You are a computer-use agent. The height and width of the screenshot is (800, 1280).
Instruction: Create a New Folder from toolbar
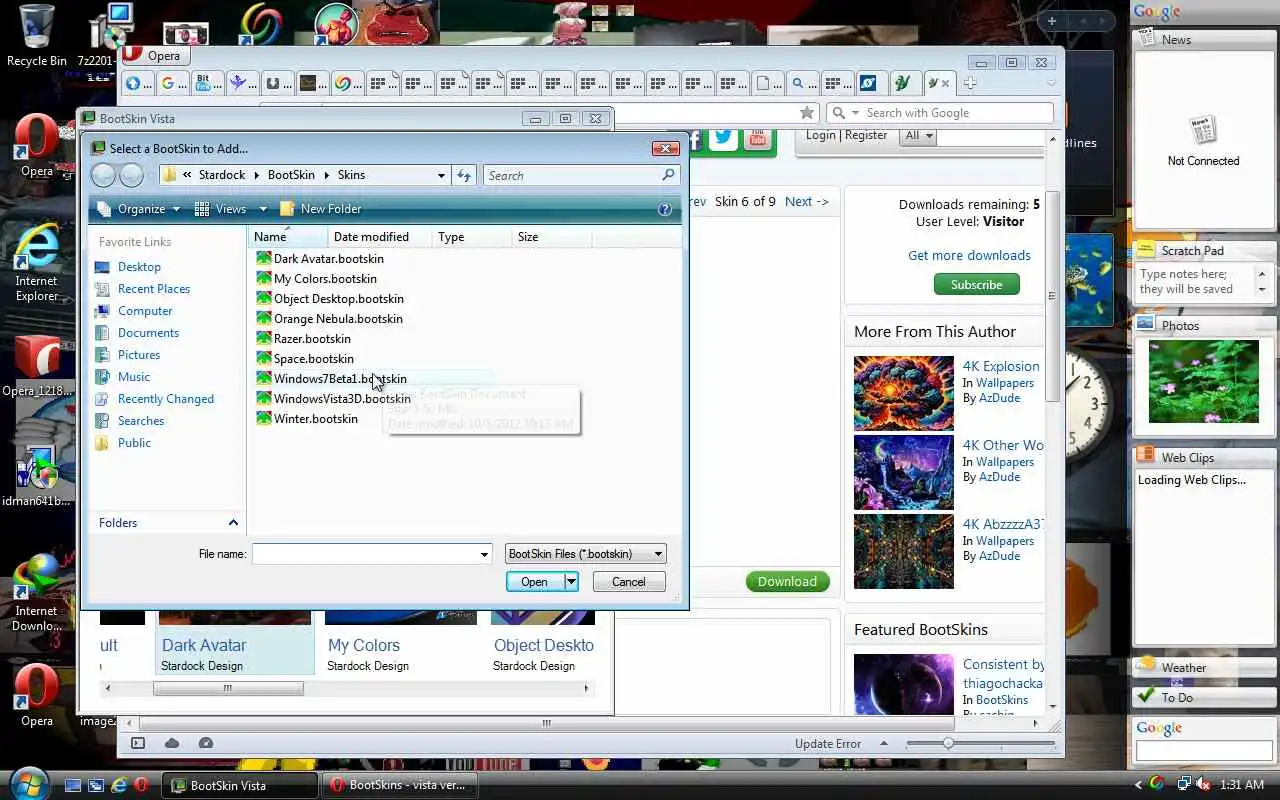pyautogui.click(x=321, y=209)
